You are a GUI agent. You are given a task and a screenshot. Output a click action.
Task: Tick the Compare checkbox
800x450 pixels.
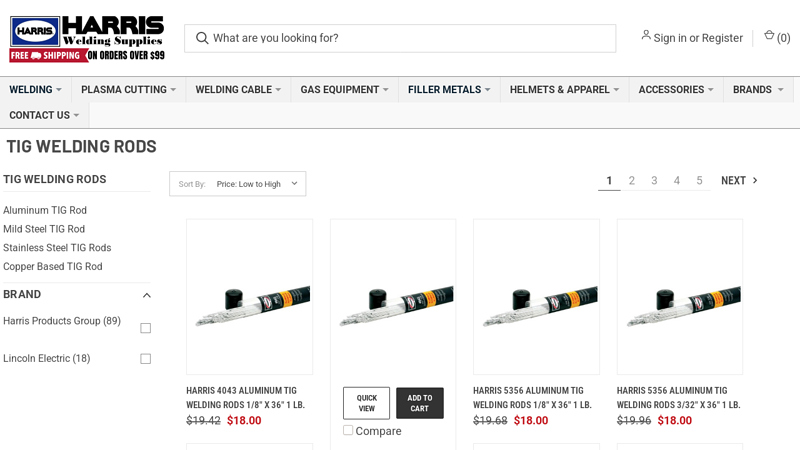point(348,430)
